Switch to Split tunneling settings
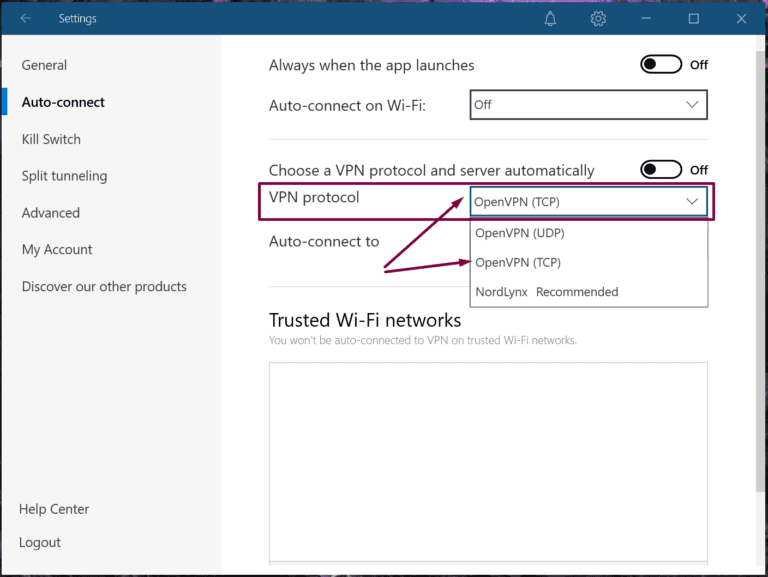This screenshot has width=768, height=577. pos(64,176)
